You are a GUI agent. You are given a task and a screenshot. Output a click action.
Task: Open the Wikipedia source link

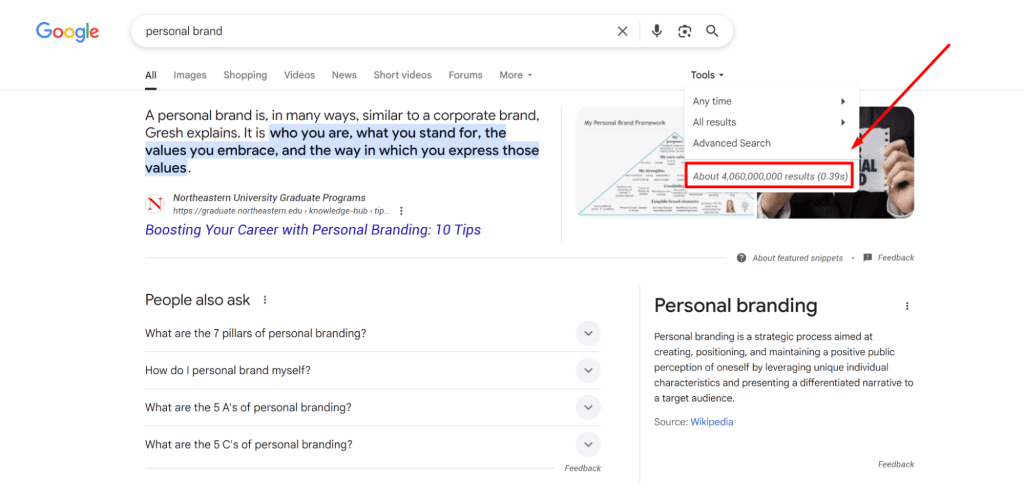click(712, 422)
